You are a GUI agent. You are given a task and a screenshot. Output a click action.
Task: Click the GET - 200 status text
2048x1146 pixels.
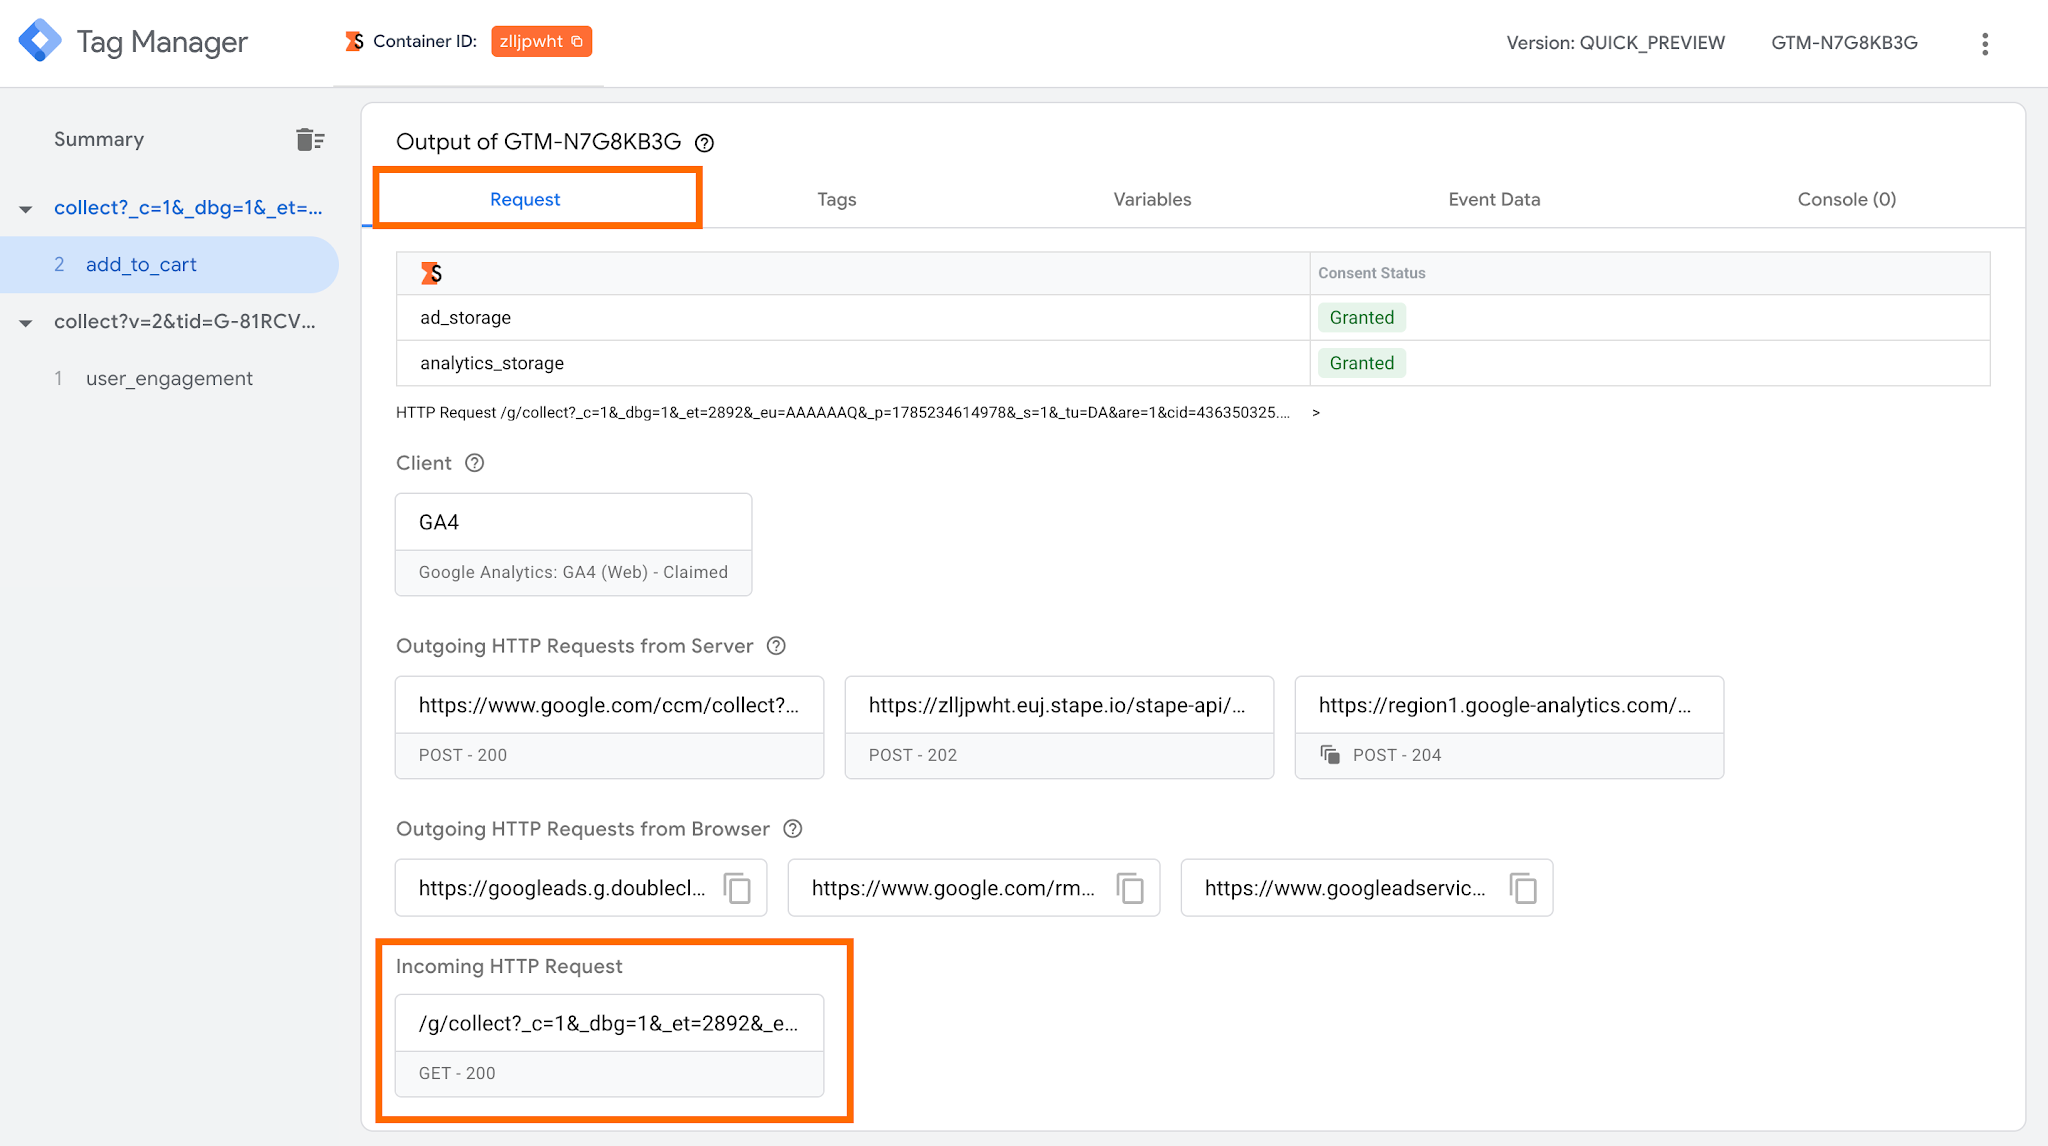[457, 1073]
